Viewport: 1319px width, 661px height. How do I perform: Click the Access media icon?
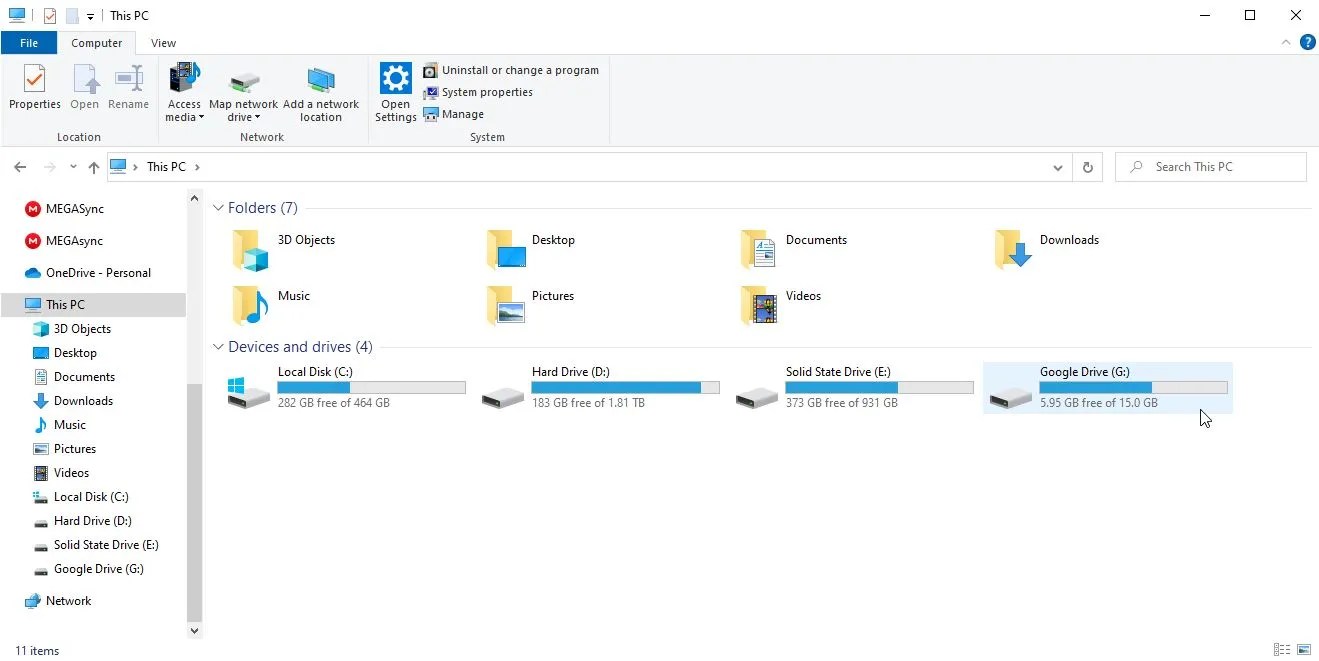click(x=183, y=90)
